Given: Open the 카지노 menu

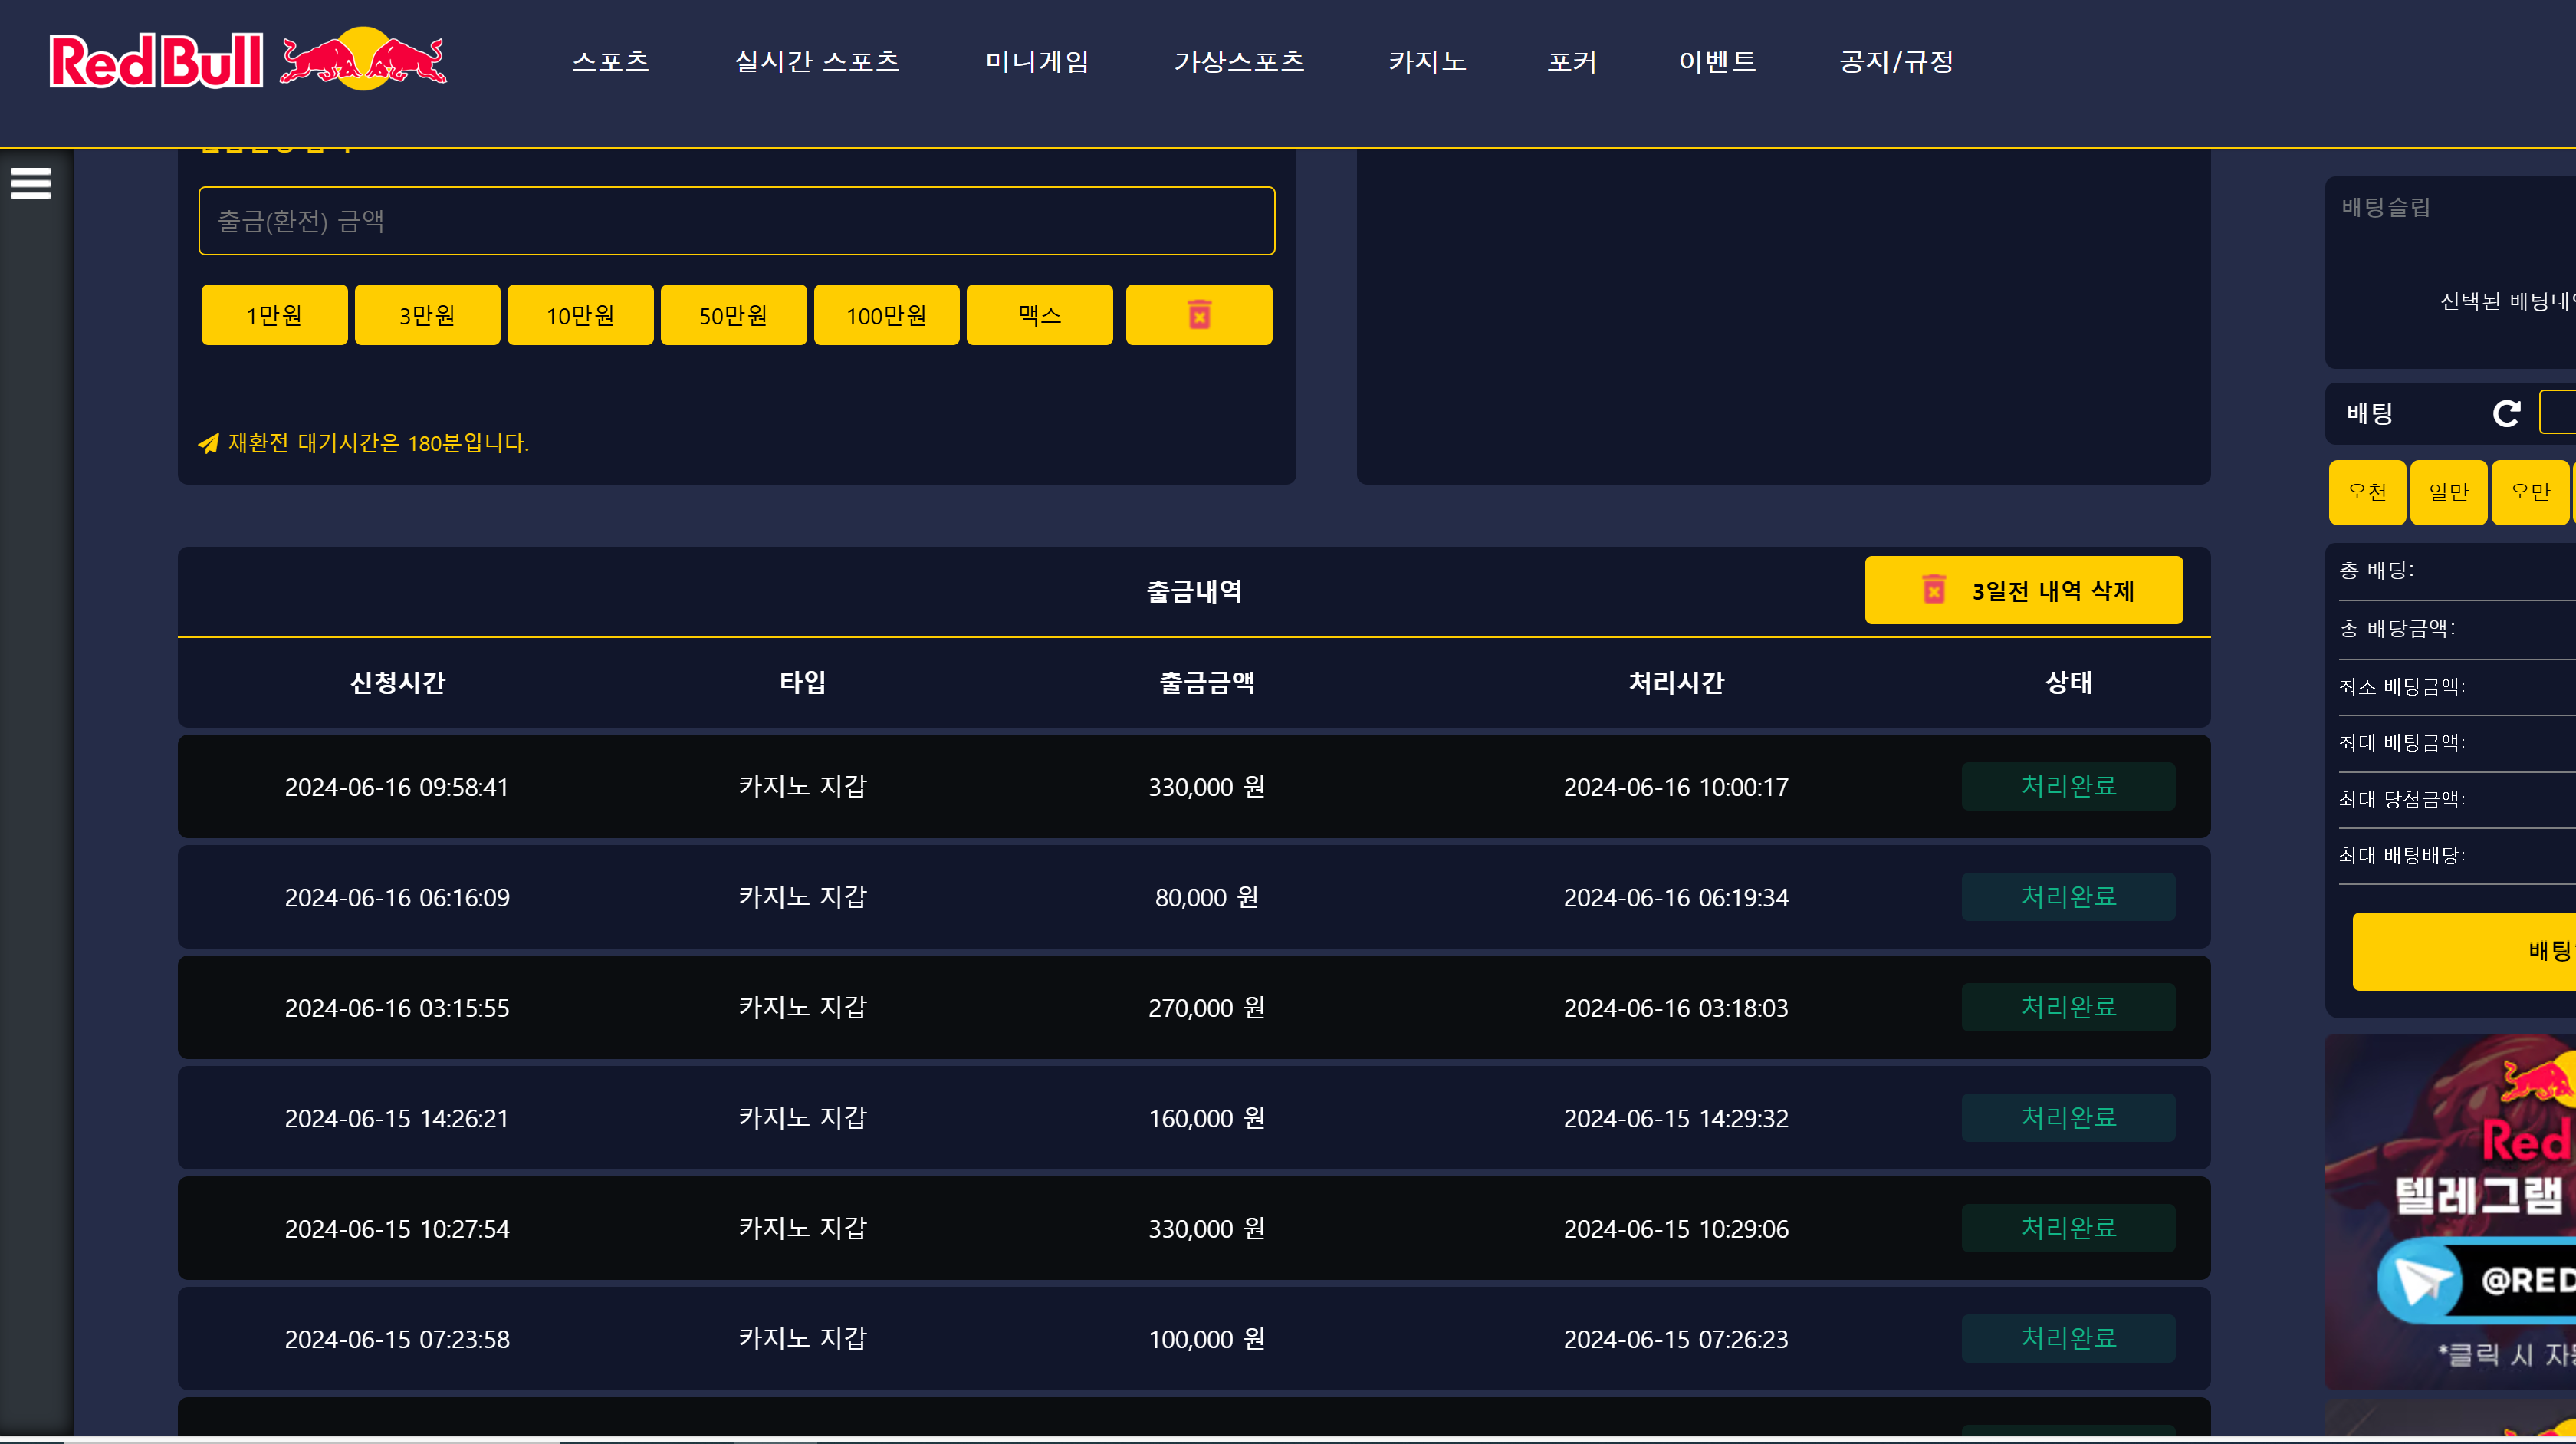Looking at the screenshot, I should coord(1427,62).
